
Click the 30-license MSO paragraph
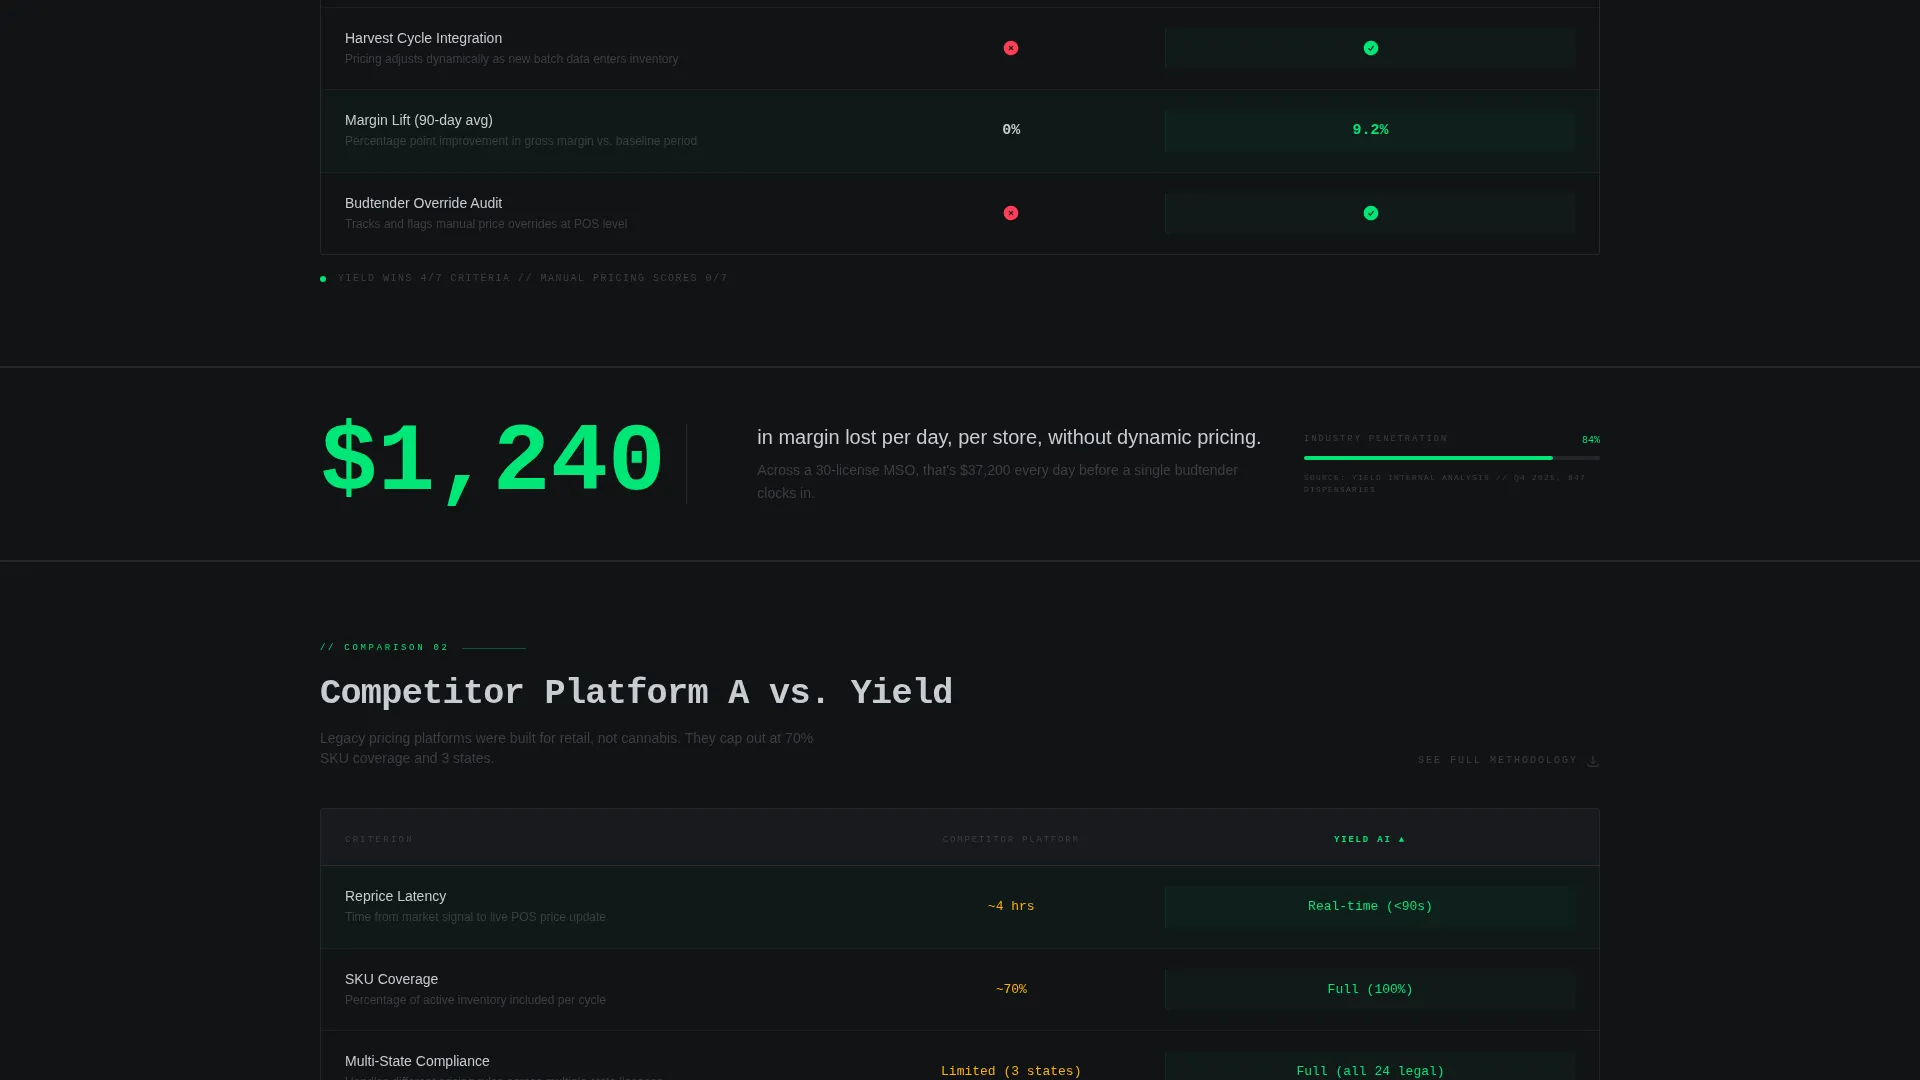(x=997, y=481)
